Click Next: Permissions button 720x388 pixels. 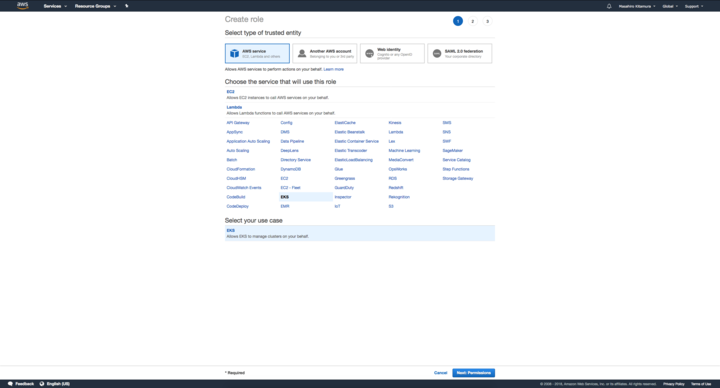coord(473,373)
